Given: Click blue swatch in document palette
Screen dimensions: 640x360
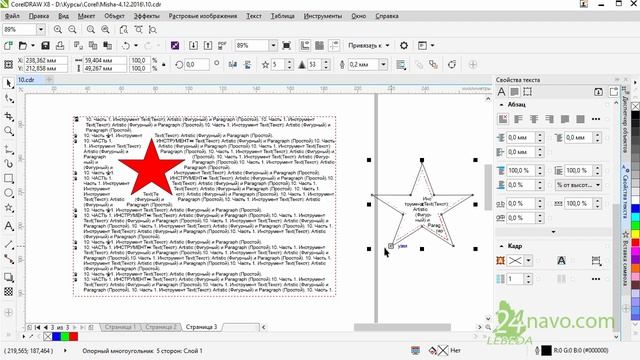Looking at the screenshot, I should coord(56,337).
